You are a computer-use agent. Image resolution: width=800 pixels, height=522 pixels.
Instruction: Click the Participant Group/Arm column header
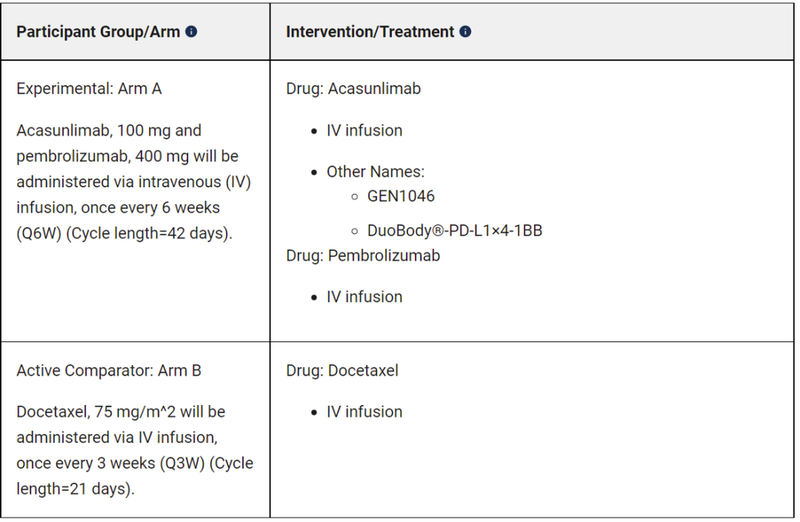(x=98, y=31)
